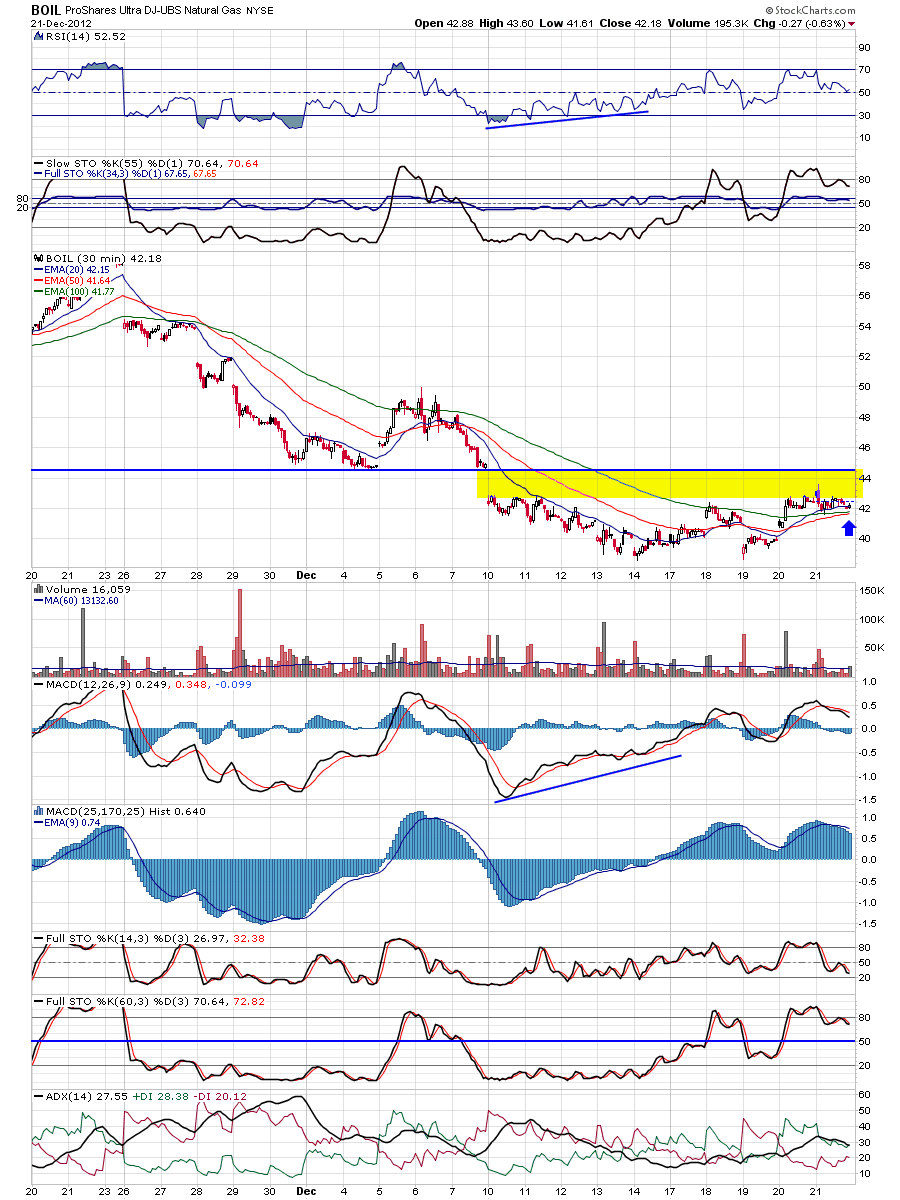Click the BOIL ticker symbol in the header
The image size is (900, 1200).
click(47, 10)
